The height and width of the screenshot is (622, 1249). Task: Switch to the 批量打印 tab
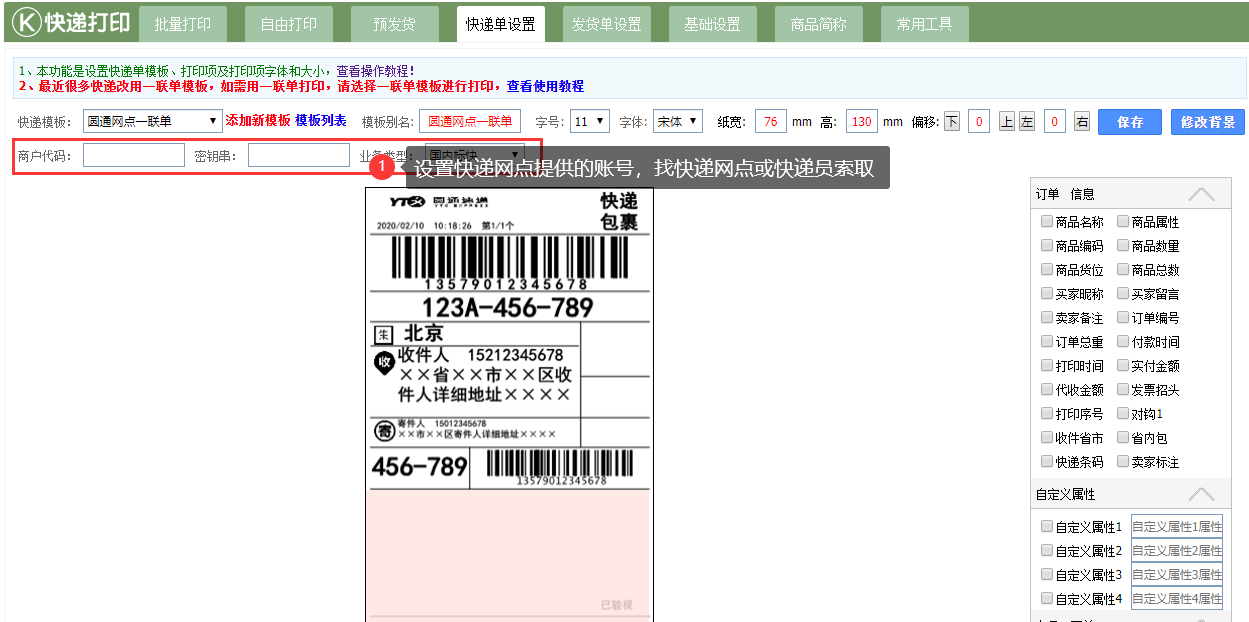[x=183, y=25]
